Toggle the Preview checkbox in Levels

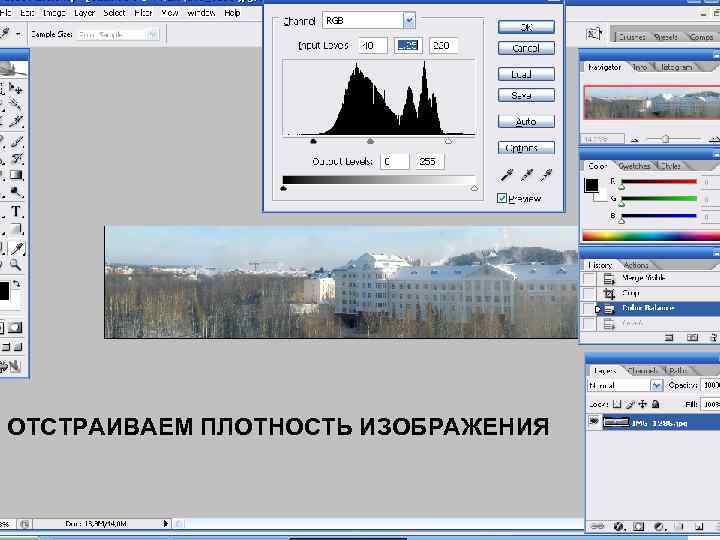pos(502,198)
